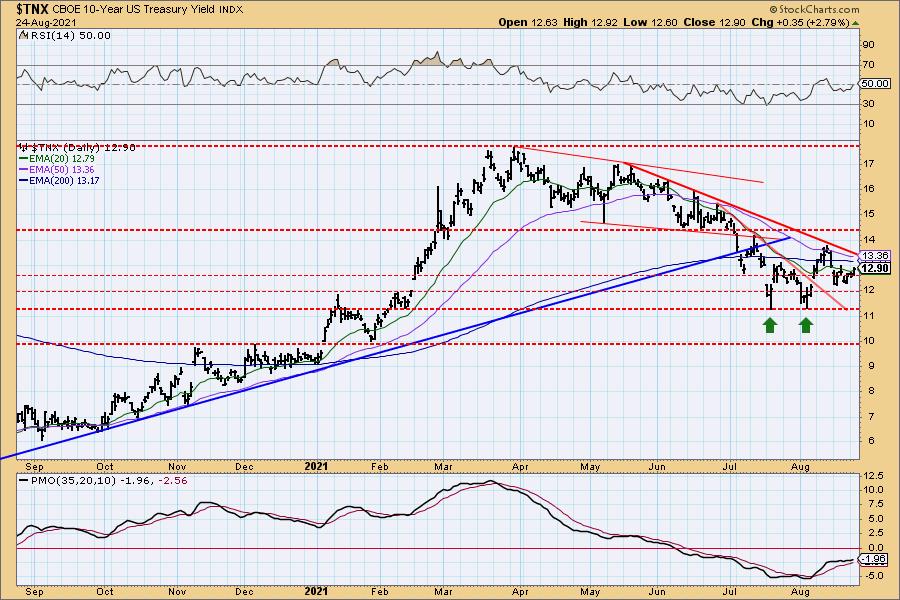The image size is (900, 600).
Task: Click the Open 12.63 value in header
Action: coord(526,22)
